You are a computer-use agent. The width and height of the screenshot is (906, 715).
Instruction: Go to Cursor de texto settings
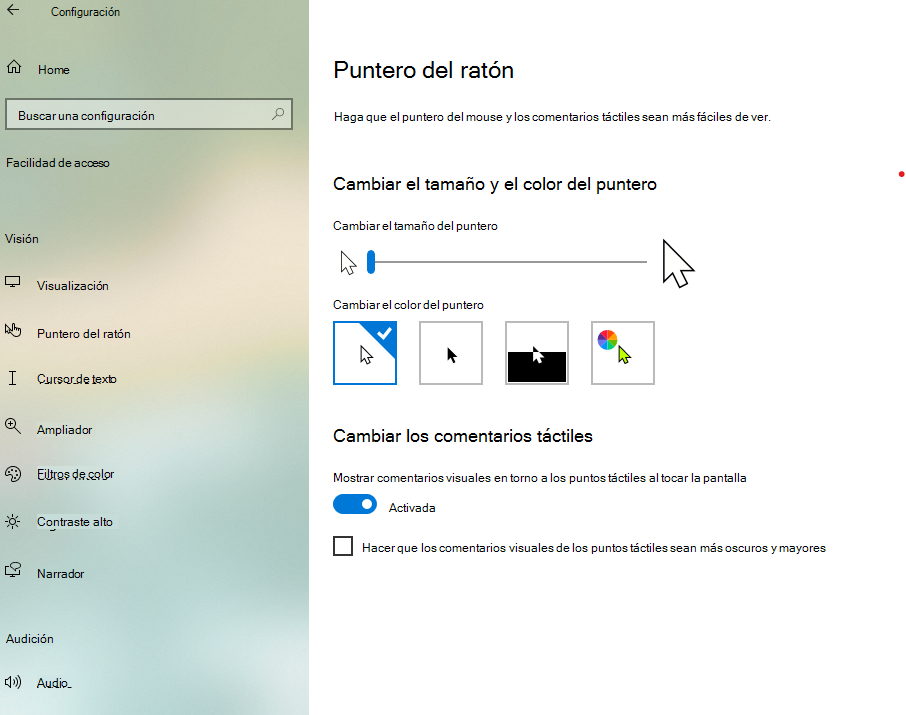click(x=77, y=379)
